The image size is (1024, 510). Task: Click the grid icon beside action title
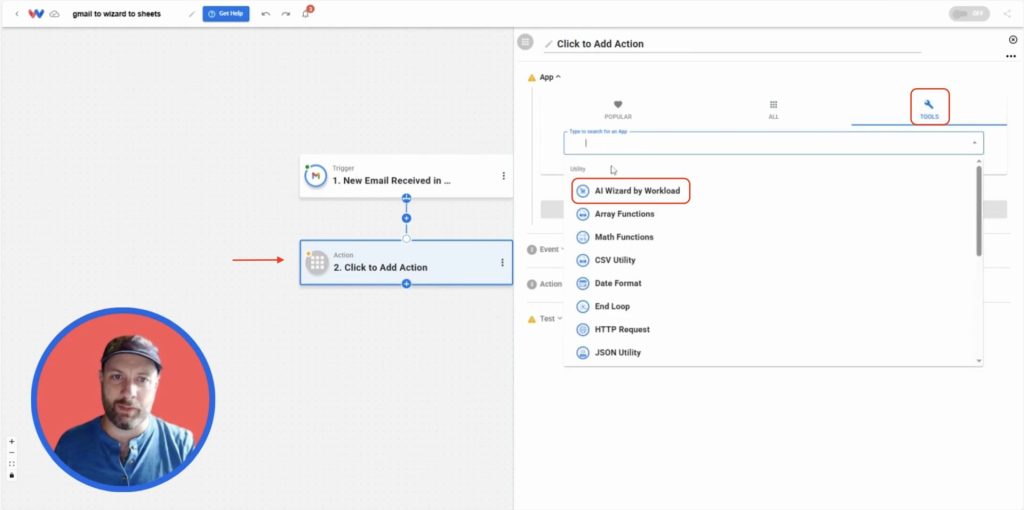[x=525, y=42]
